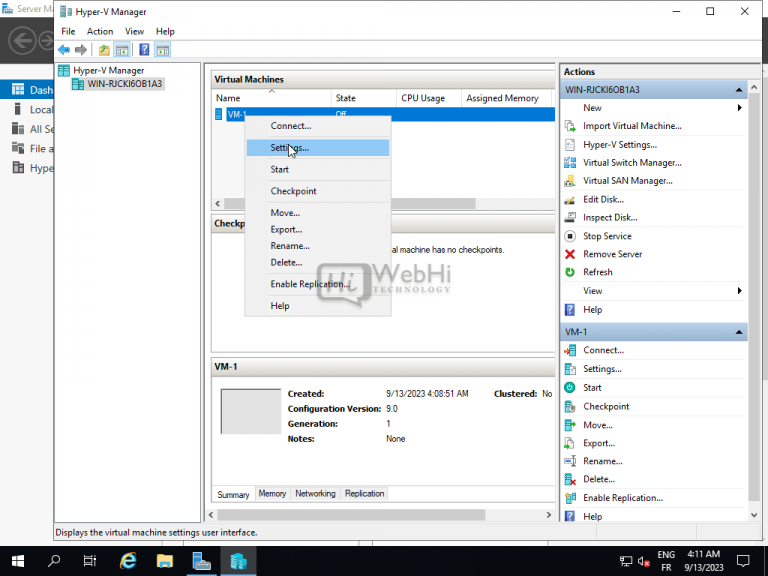This screenshot has height=576, width=768.
Task: Open Hyper-V Manager from the taskbar
Action: [239, 561]
